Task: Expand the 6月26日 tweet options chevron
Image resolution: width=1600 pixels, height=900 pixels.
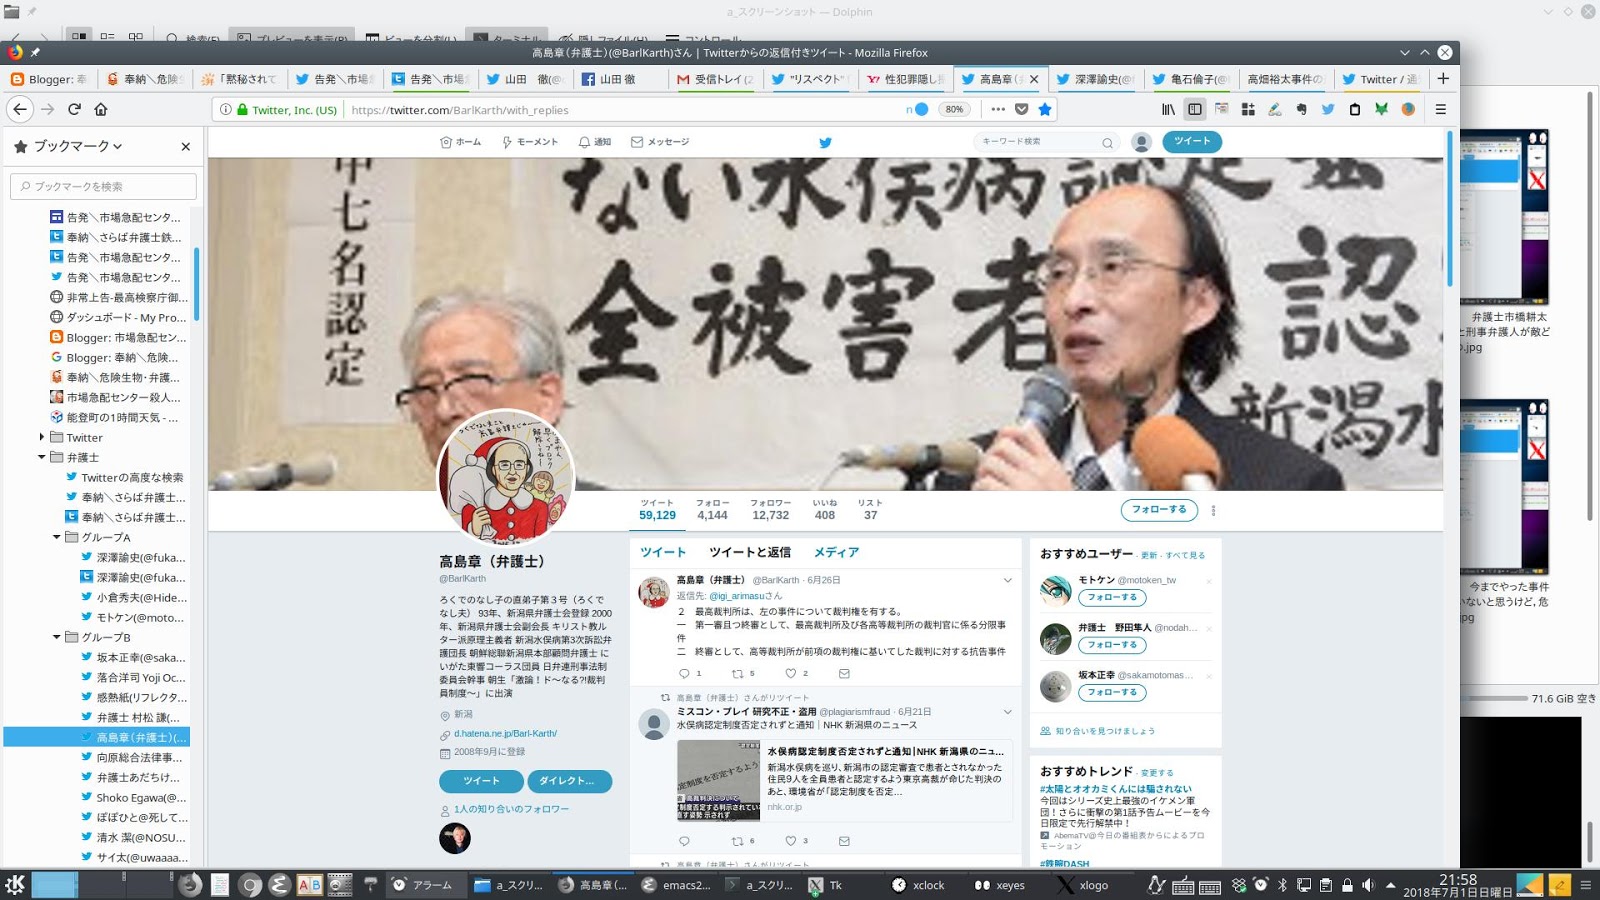Action: (1007, 580)
